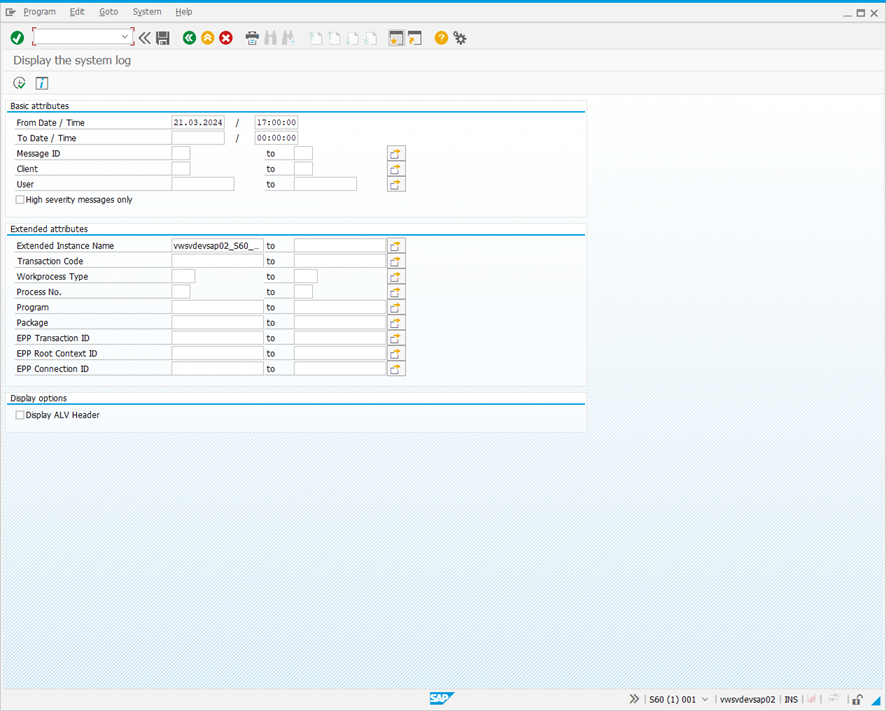Click the green Back arrow icon

tap(189, 38)
